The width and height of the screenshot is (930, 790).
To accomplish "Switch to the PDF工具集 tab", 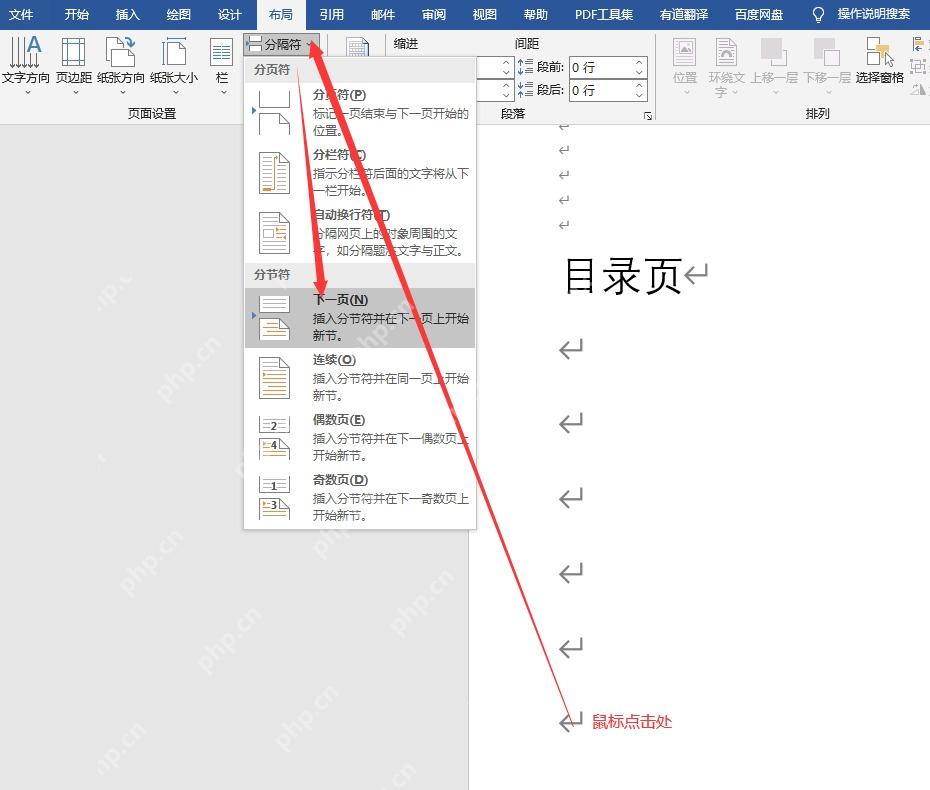I will point(604,14).
